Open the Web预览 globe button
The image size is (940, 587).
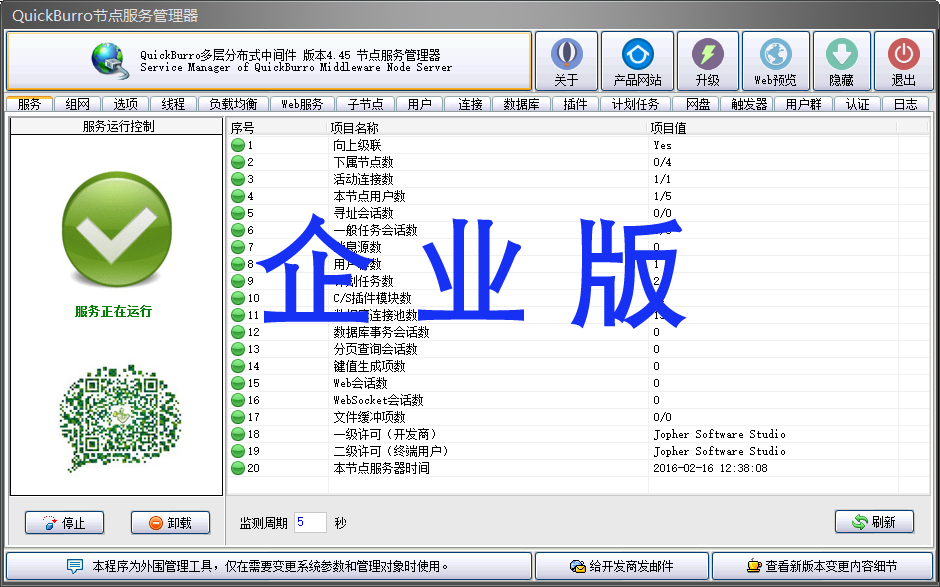click(x=776, y=61)
